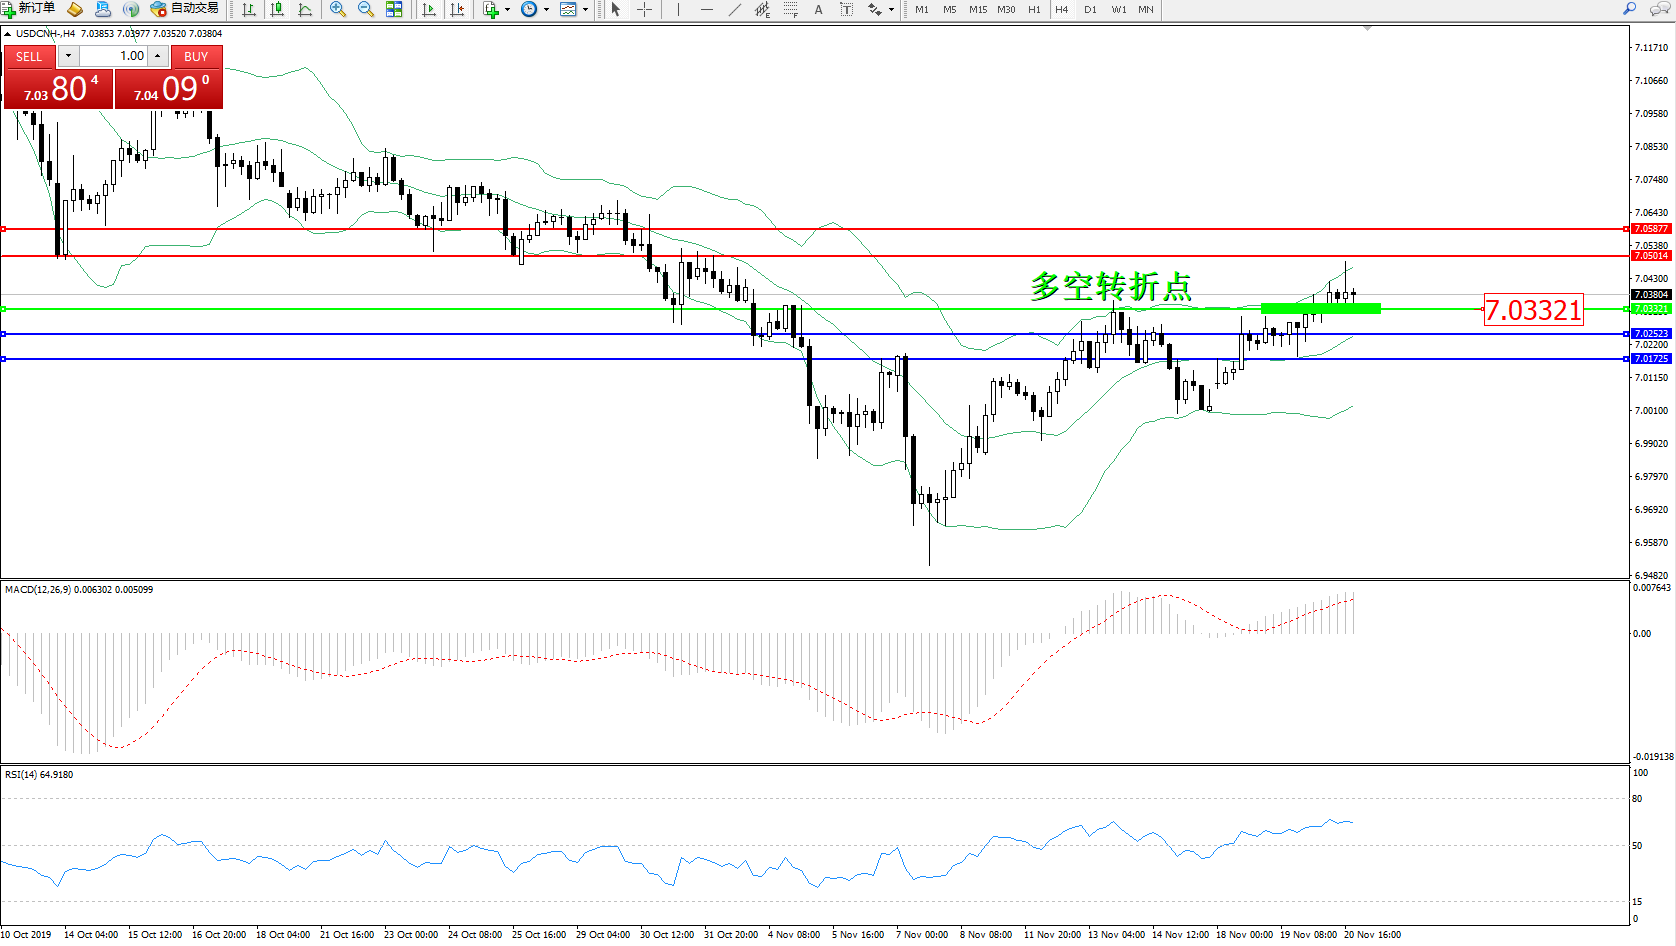1676x946 pixels.
Task: Select the Fibonacci retracement tool
Action: pyautogui.click(x=790, y=9)
